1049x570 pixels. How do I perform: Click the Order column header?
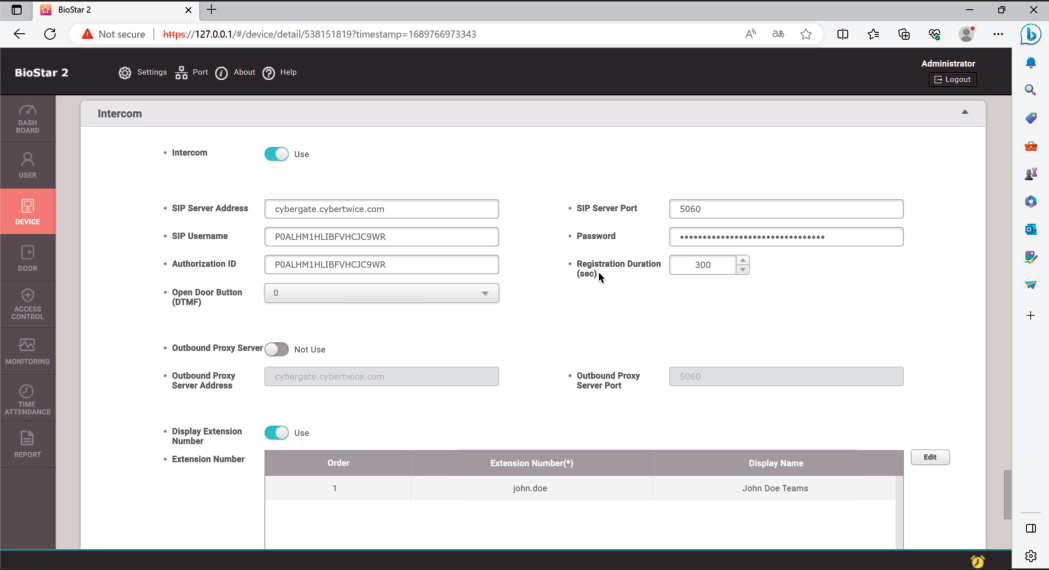click(338, 463)
